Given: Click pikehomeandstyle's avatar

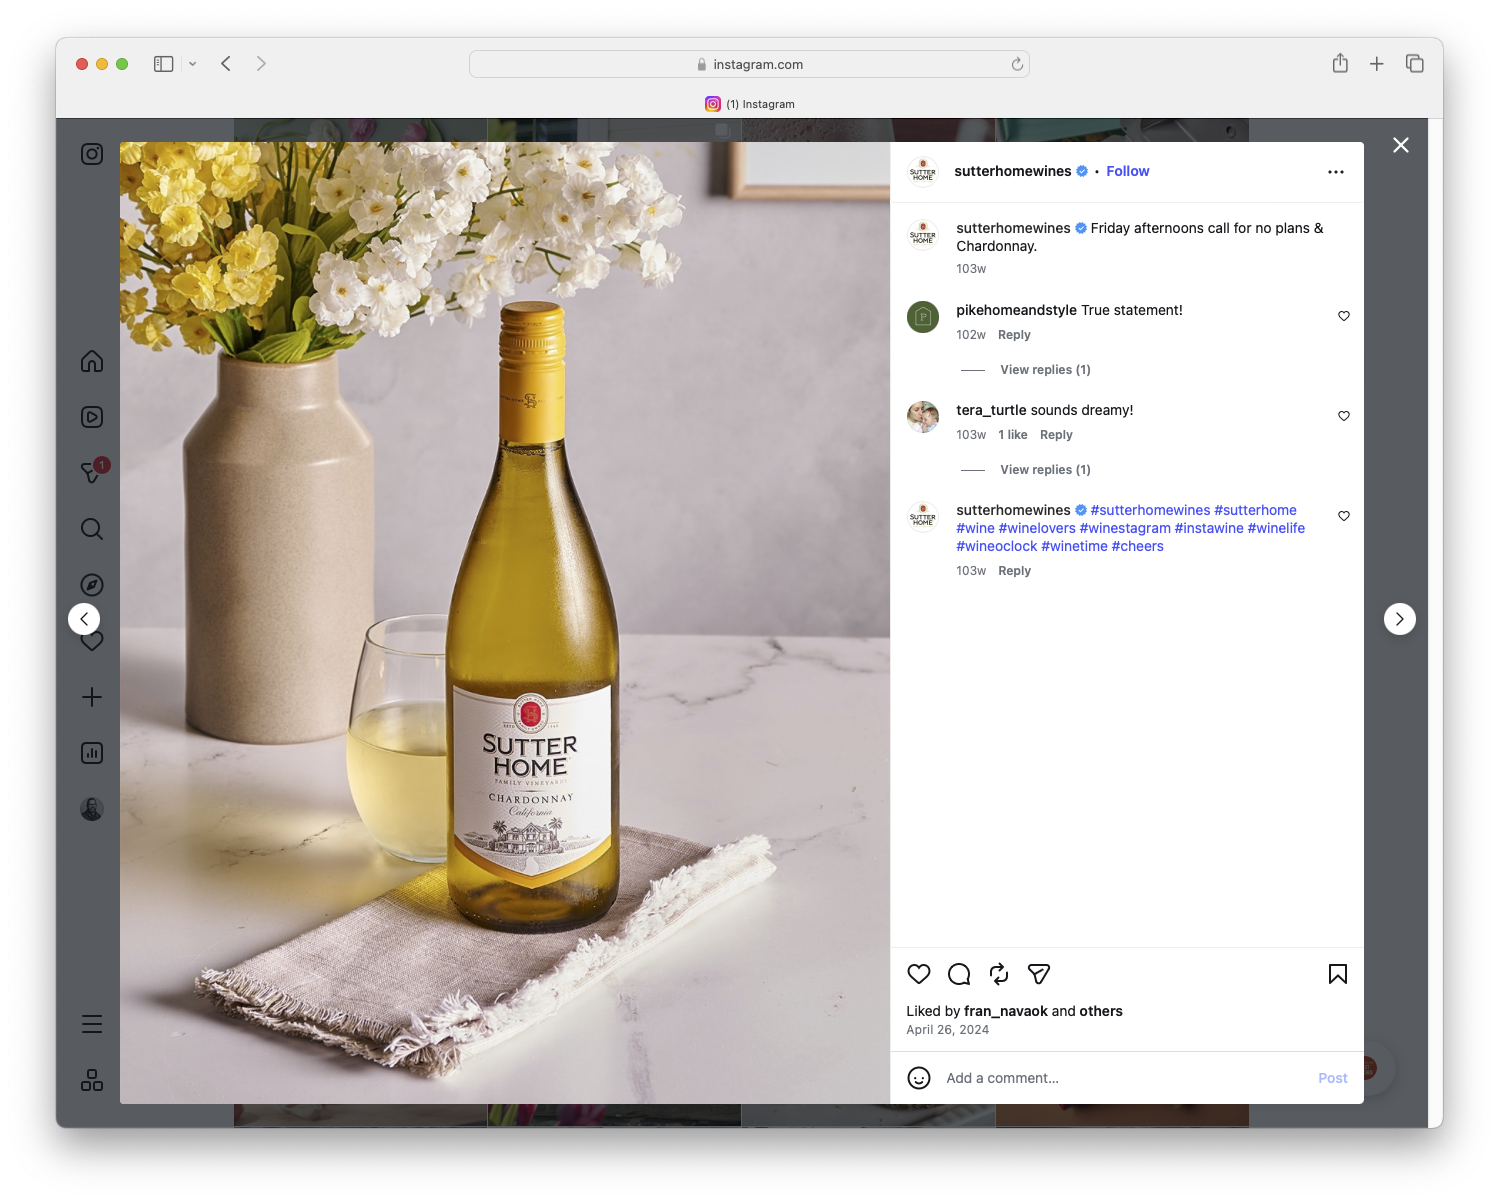Looking at the screenshot, I should (x=923, y=317).
